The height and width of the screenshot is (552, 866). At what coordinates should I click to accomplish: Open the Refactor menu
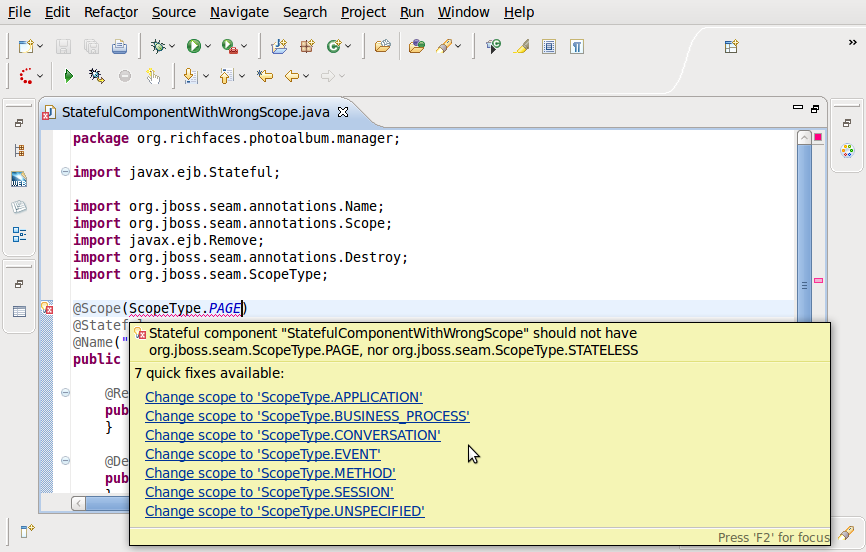pyautogui.click(x=111, y=12)
